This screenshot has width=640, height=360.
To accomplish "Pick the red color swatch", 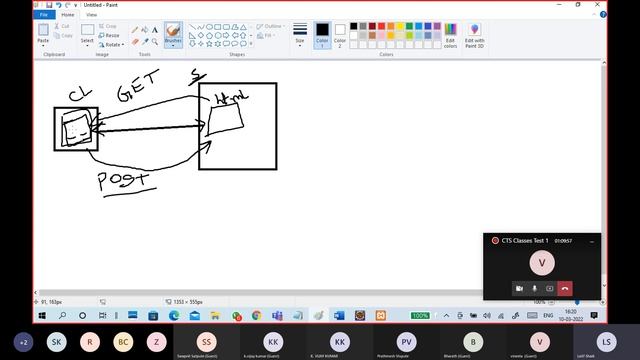I will point(381,26).
